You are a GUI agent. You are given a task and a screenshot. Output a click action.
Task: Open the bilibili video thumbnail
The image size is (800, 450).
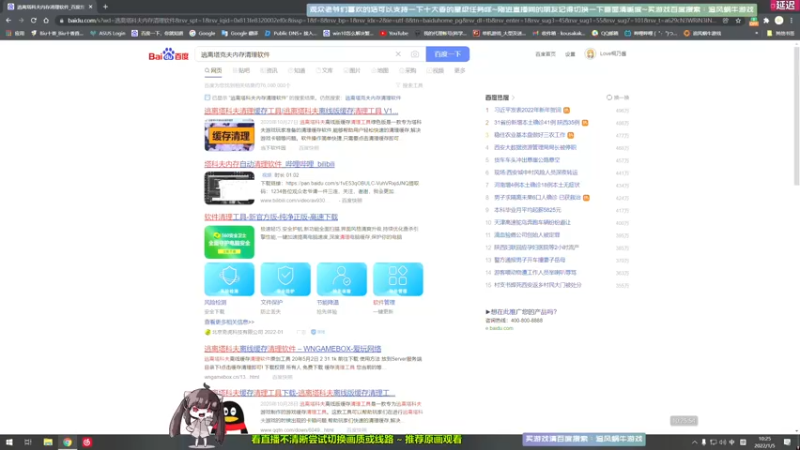[229, 188]
